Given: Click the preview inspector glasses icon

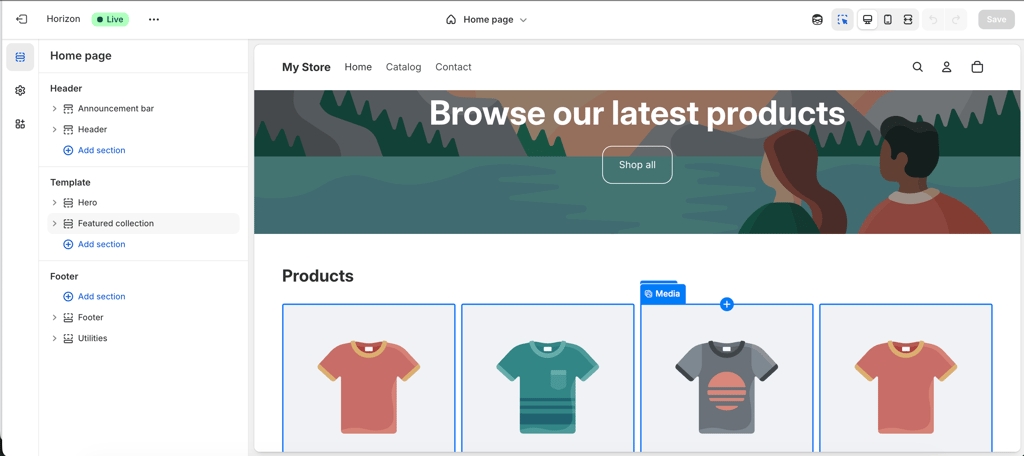Looking at the screenshot, I should tap(817, 20).
